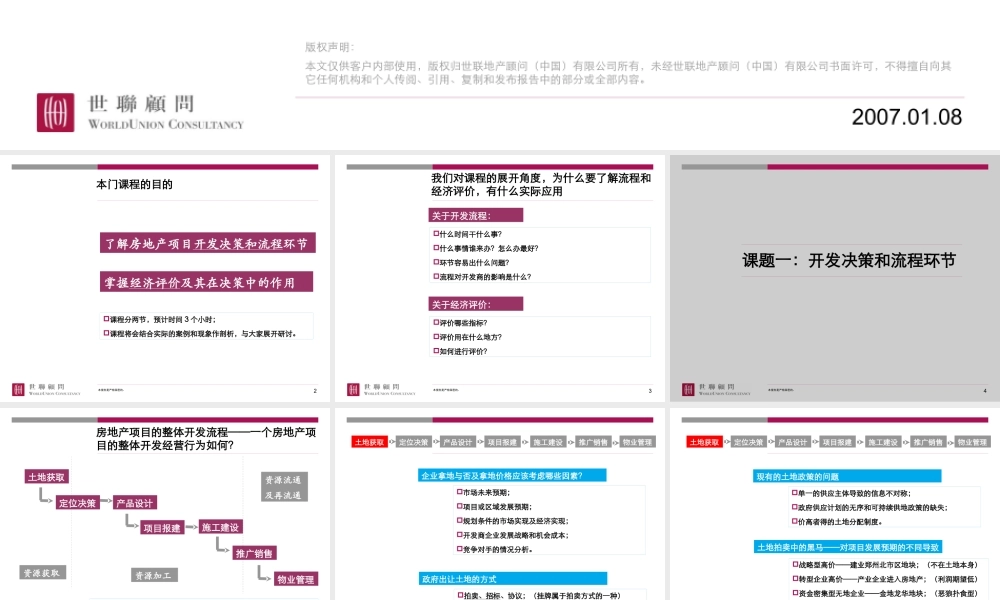Click bullet 什么事情谁来办?怎么办最好?
Screen dimensions: 1000x600
[x=486, y=248]
